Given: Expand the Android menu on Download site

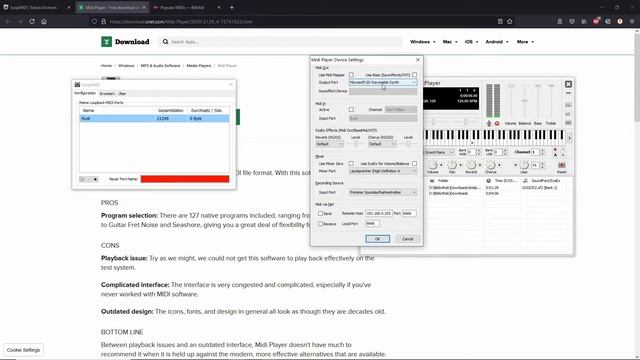Looking at the screenshot, I should (497, 42).
